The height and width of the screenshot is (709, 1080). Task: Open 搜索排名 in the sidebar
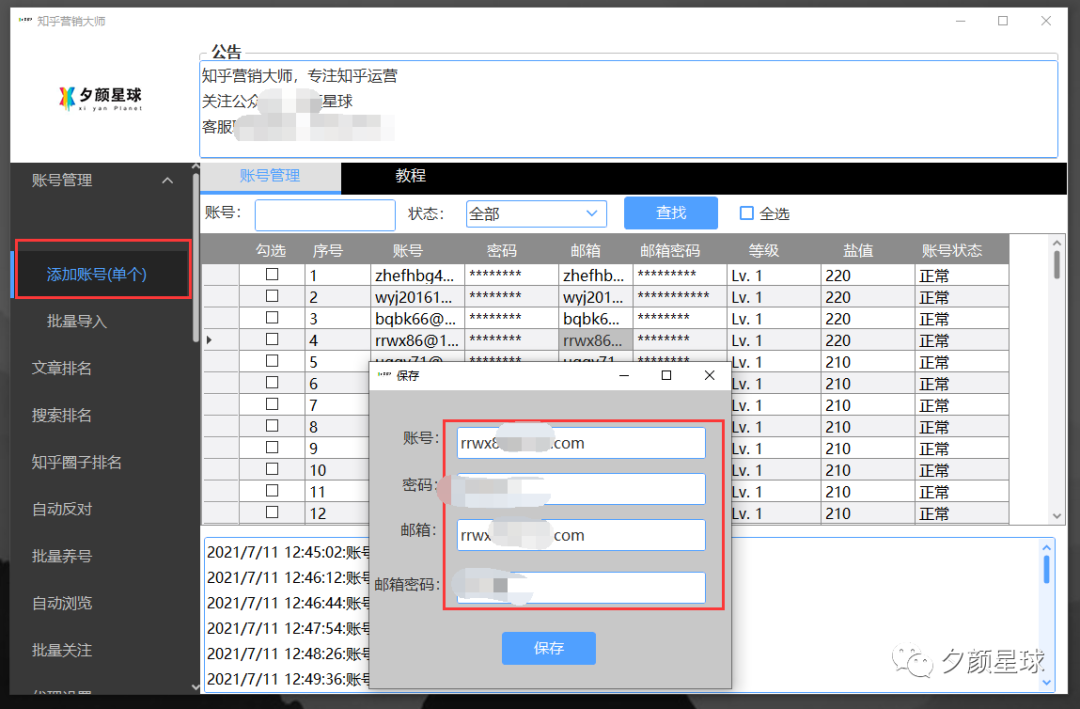click(x=61, y=415)
